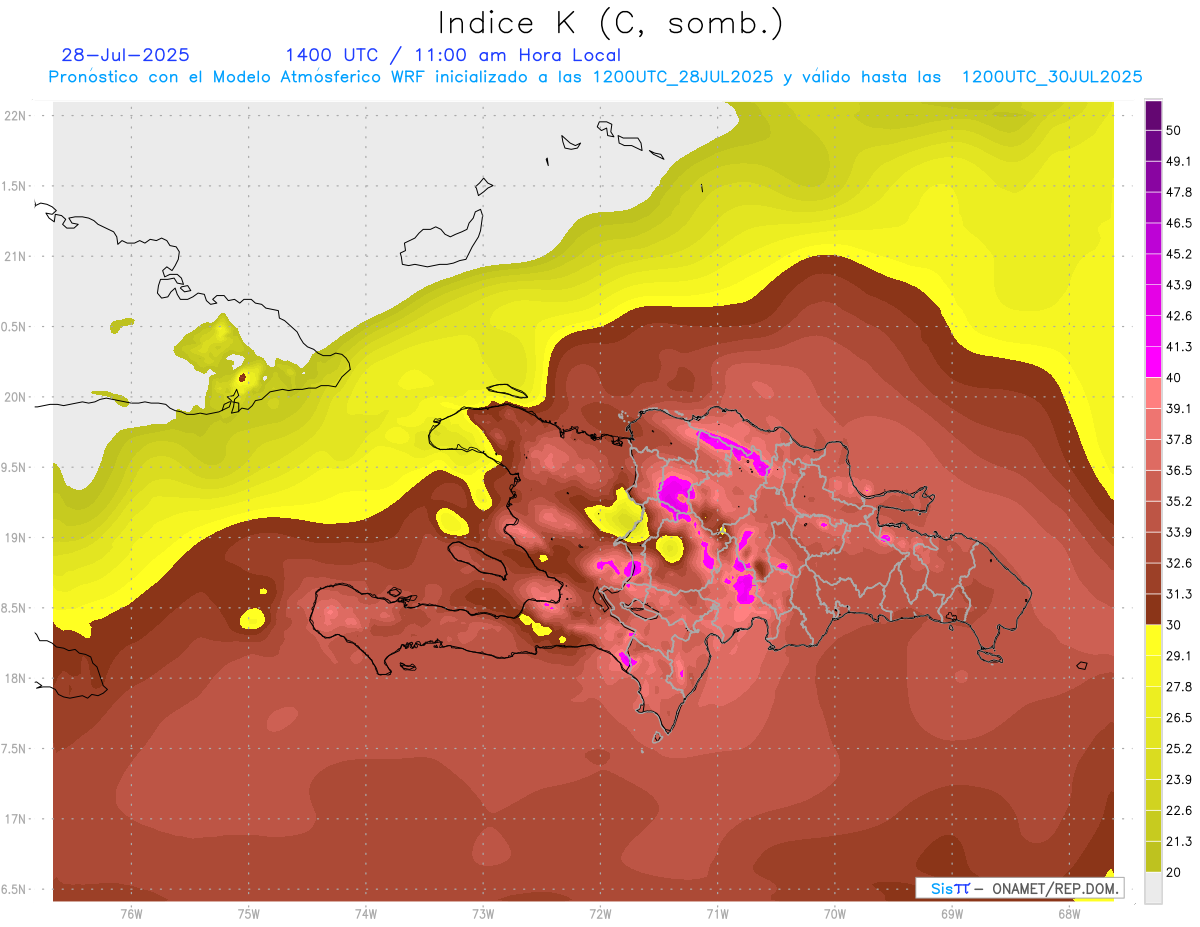This screenshot has width=1200, height=927.
Task: Select the '72W' longitude tick label
Action: (600, 914)
